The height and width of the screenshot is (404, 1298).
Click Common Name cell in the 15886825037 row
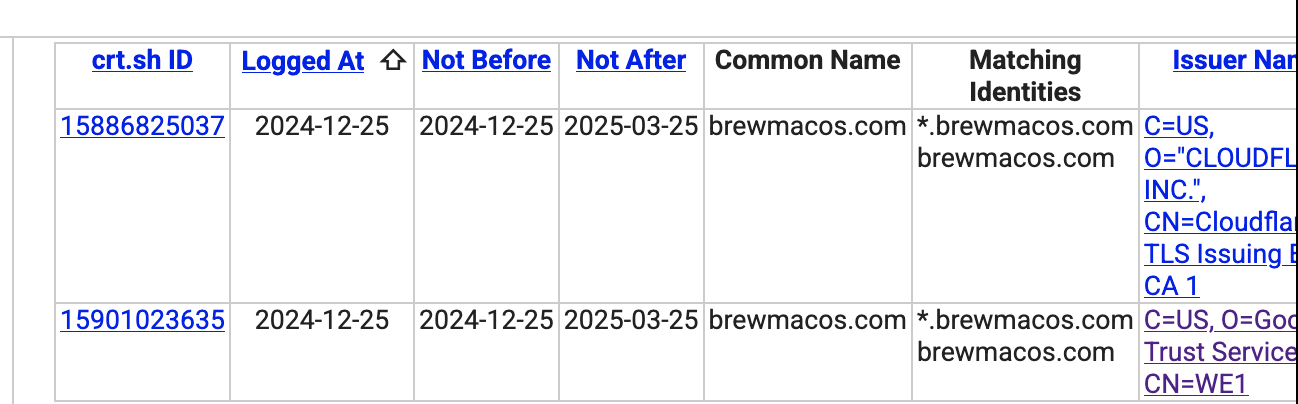807,127
